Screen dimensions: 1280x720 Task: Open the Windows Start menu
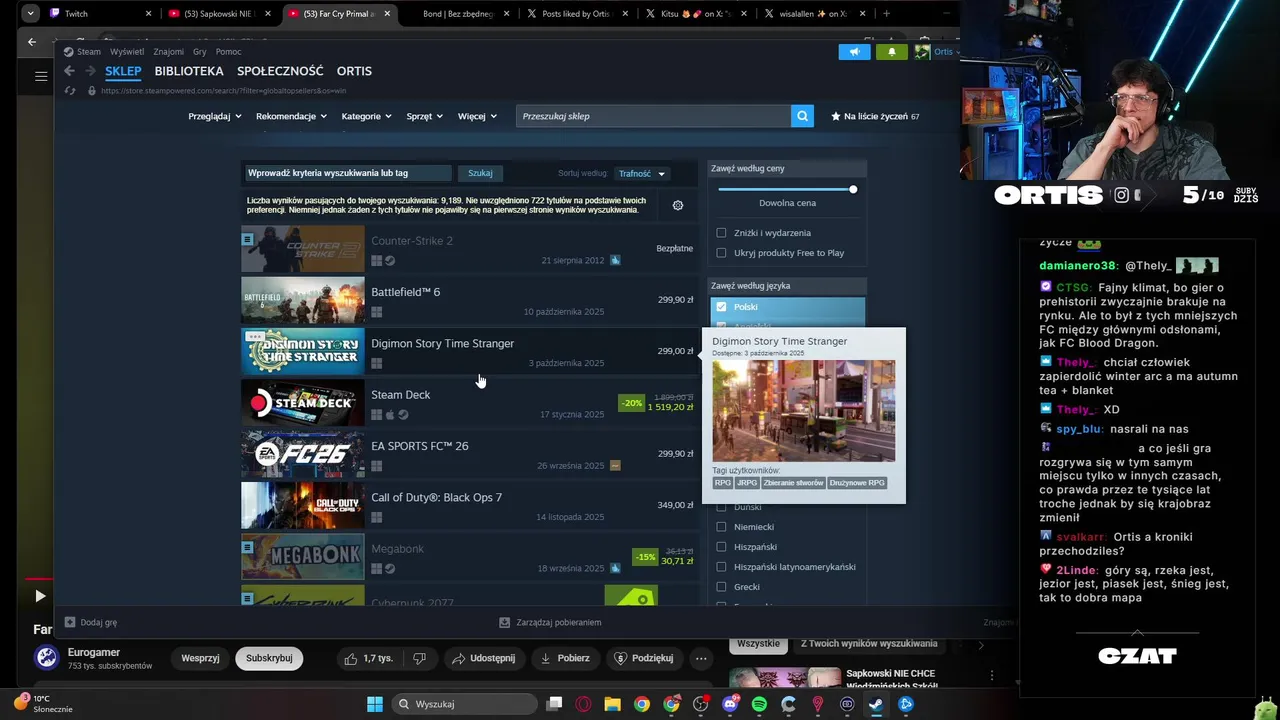(375, 704)
